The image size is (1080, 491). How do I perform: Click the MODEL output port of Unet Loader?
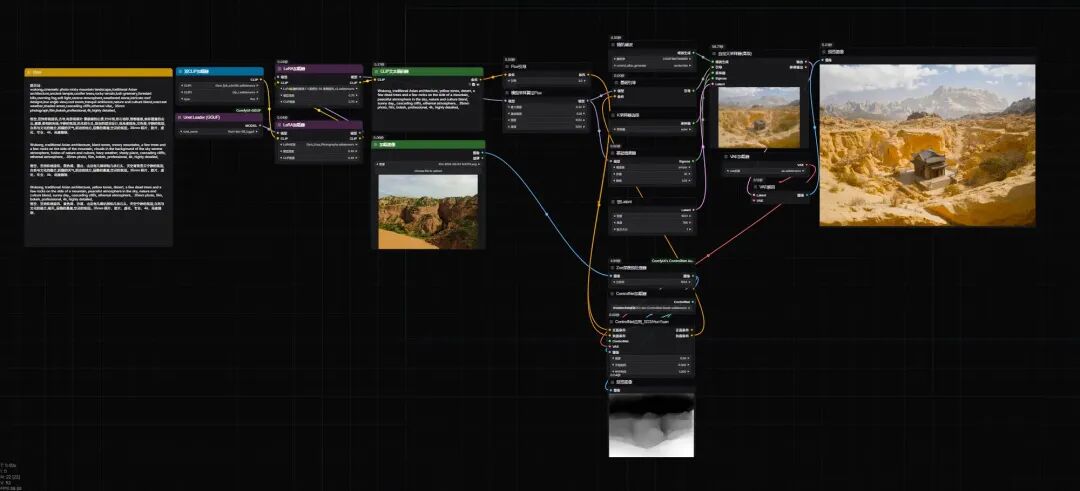pos(259,125)
